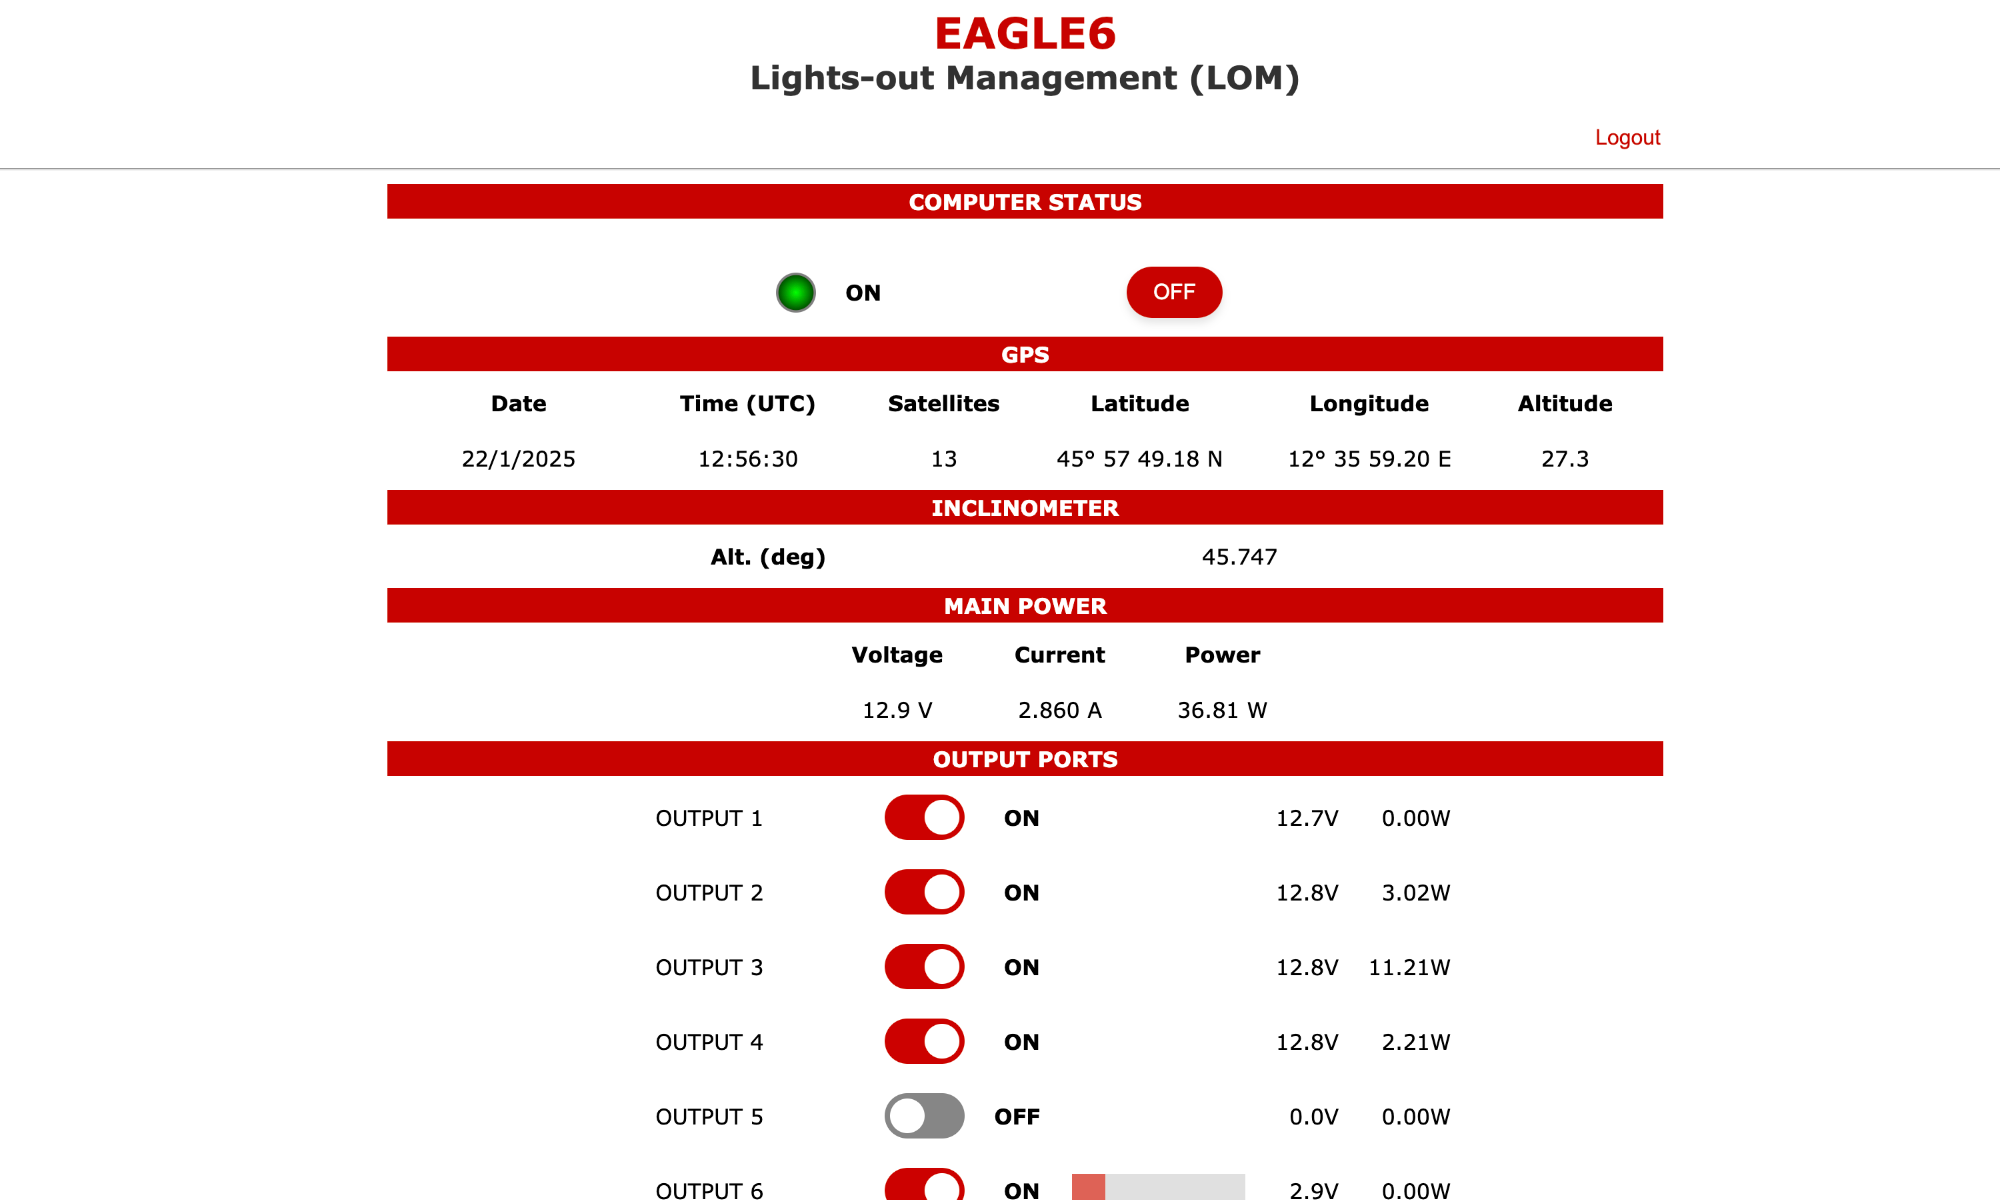The image size is (2000, 1200).
Task: Click the EAGLE6 title heading
Action: coord(1025,34)
